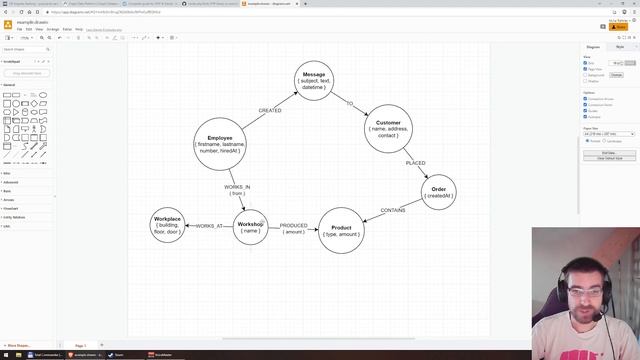Select the hexagon shape in General palette
This screenshot has height=360, width=640.
coord(7,112)
